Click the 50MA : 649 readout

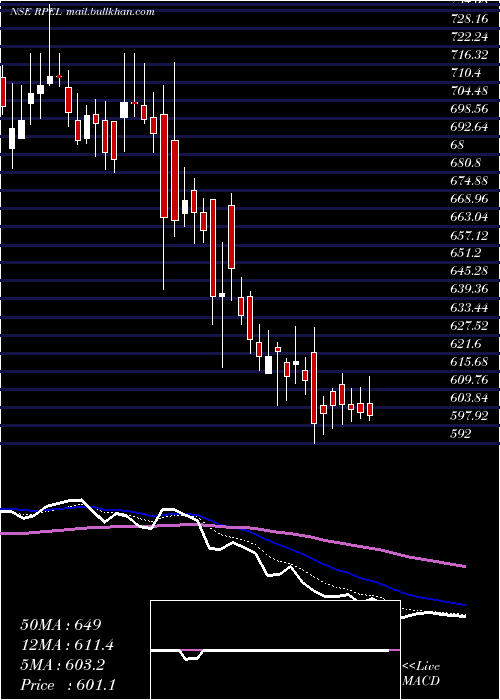61,625
